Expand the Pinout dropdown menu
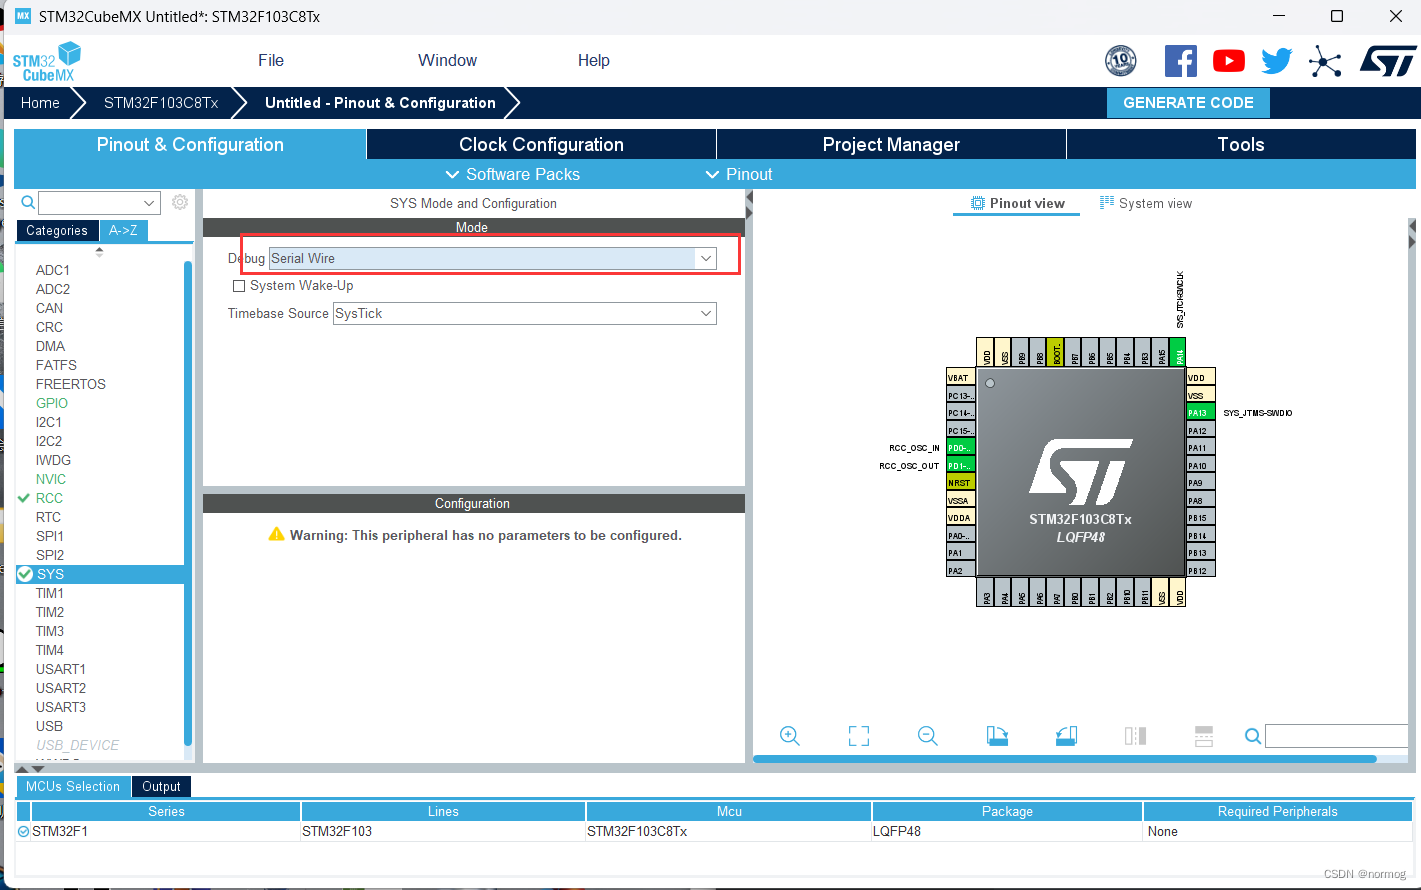 click(739, 174)
